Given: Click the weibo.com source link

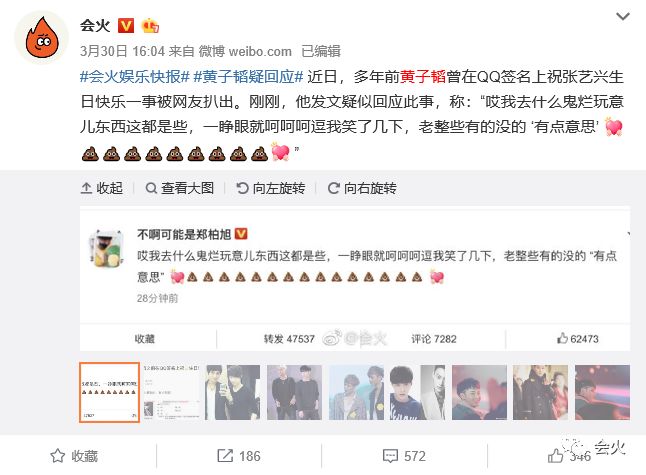Looking at the screenshot, I should point(260,51).
